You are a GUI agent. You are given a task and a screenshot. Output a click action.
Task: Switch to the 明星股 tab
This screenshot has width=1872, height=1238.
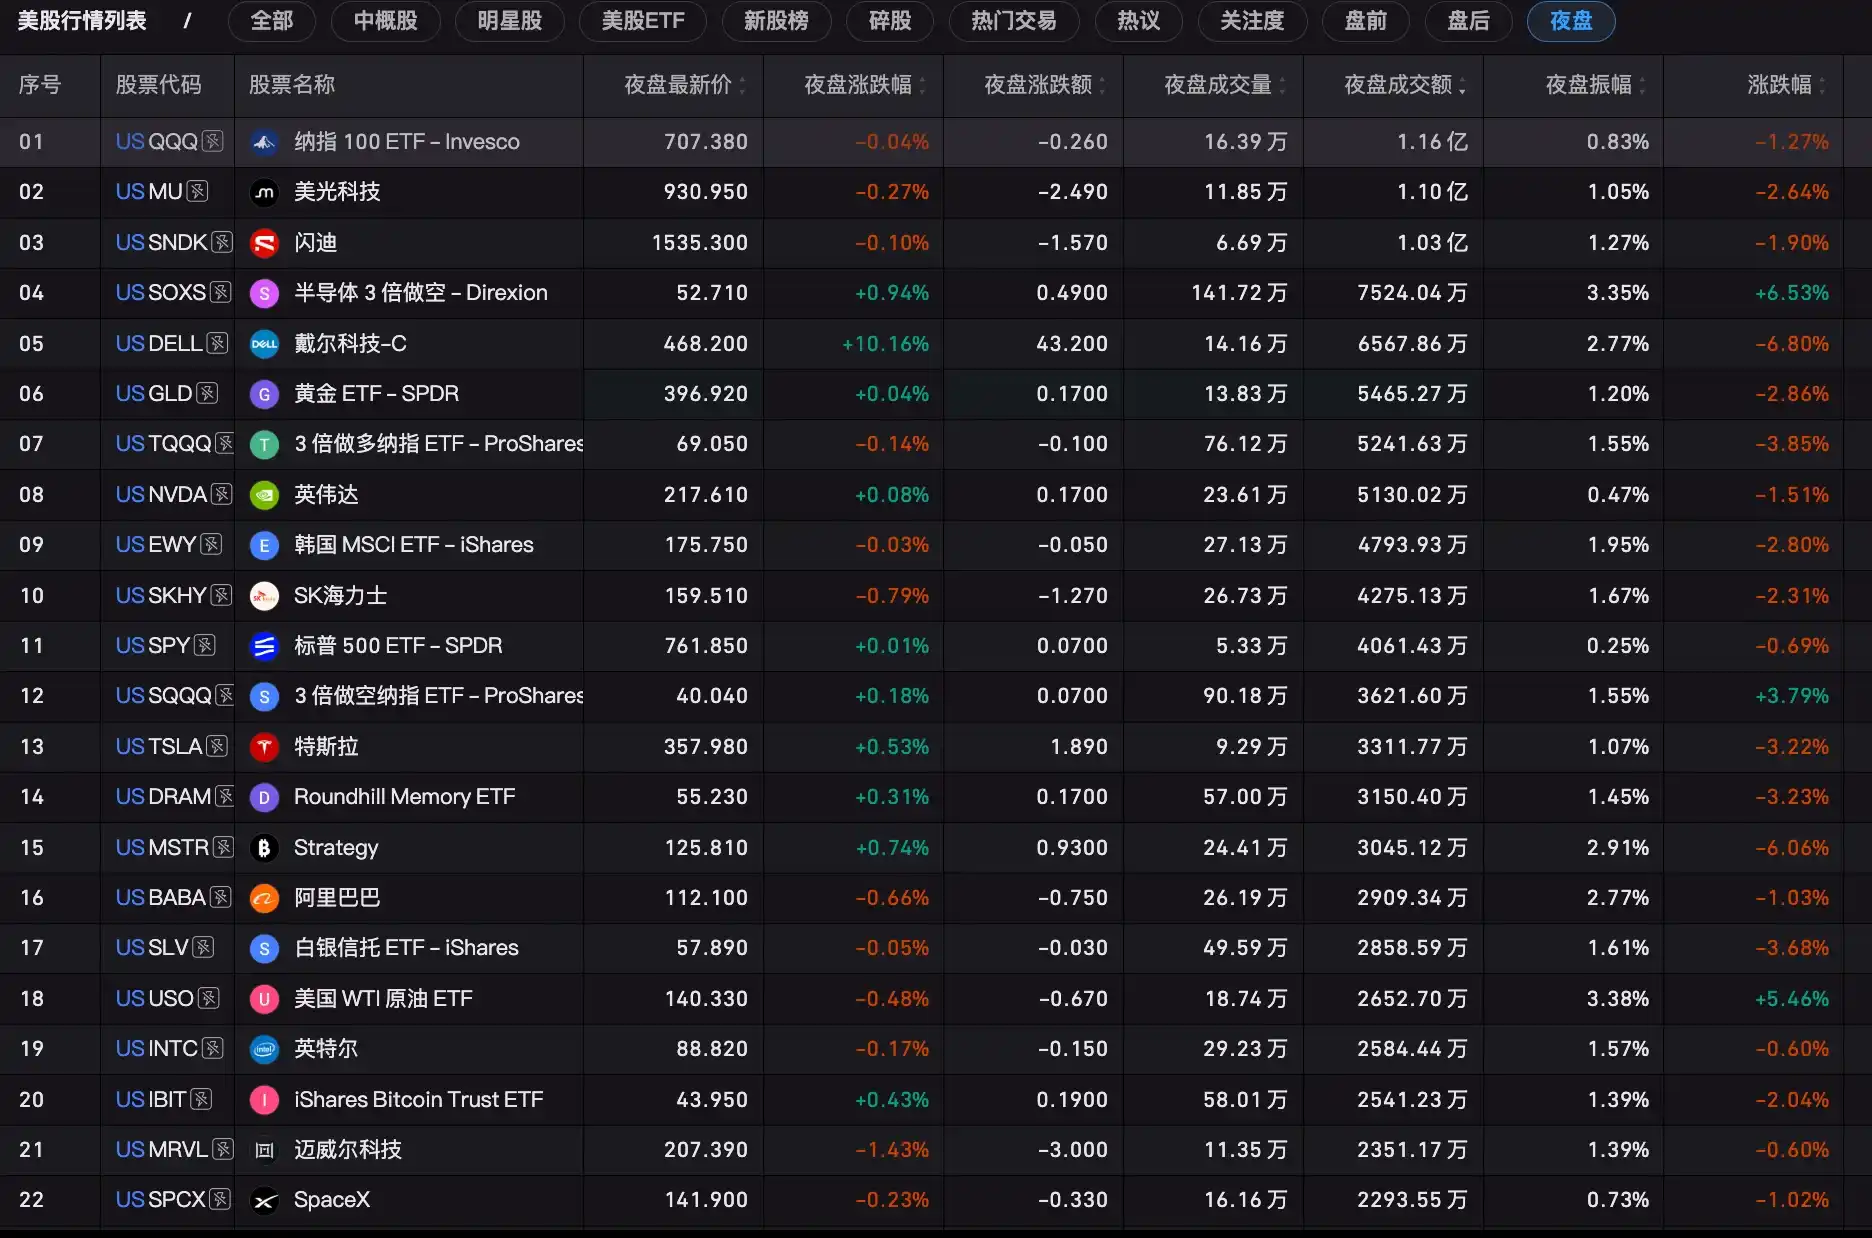coord(510,21)
